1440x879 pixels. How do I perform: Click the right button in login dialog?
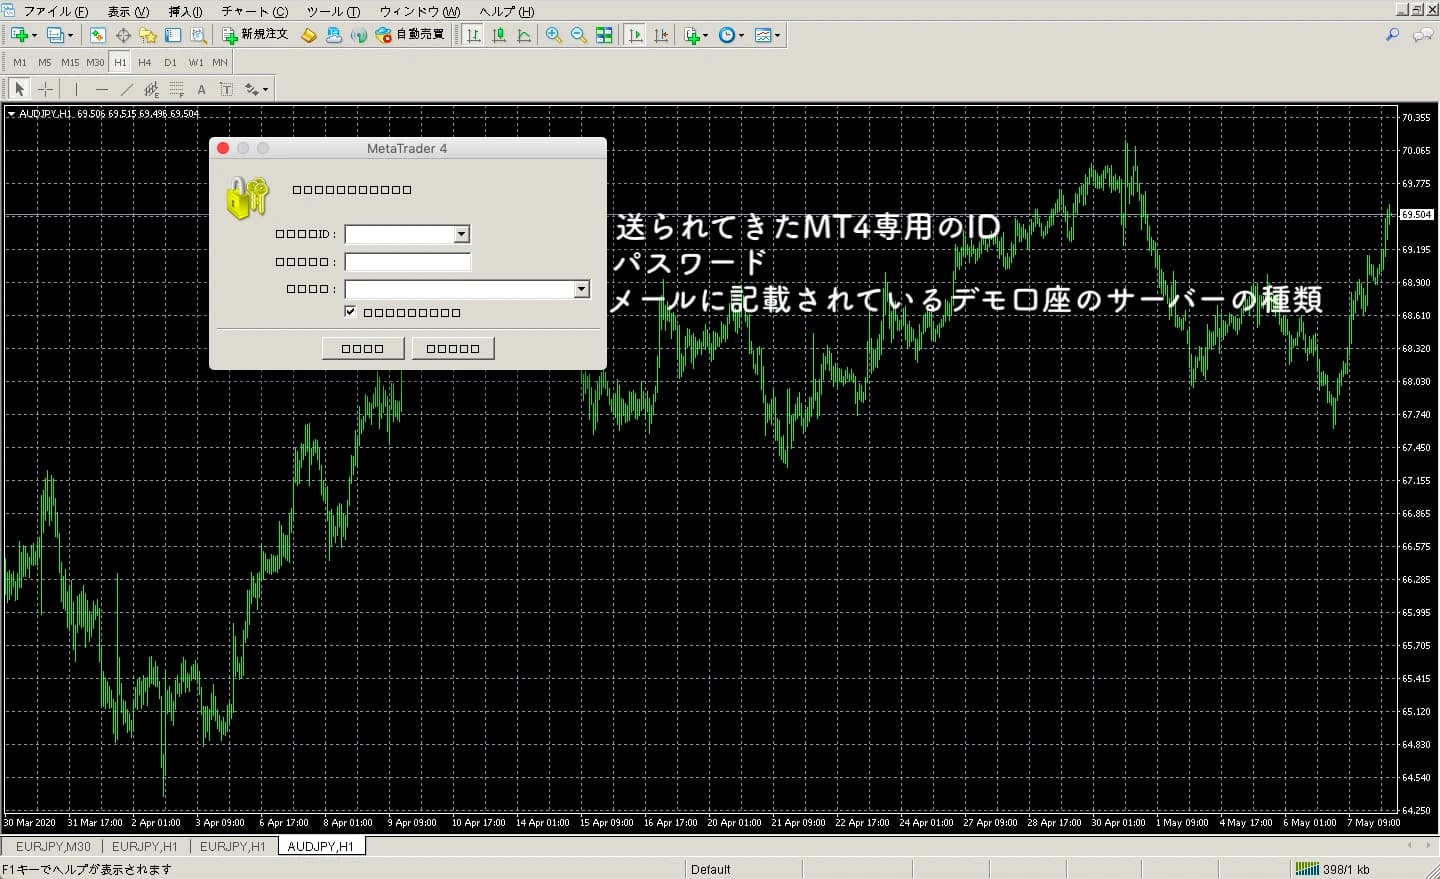tap(453, 348)
